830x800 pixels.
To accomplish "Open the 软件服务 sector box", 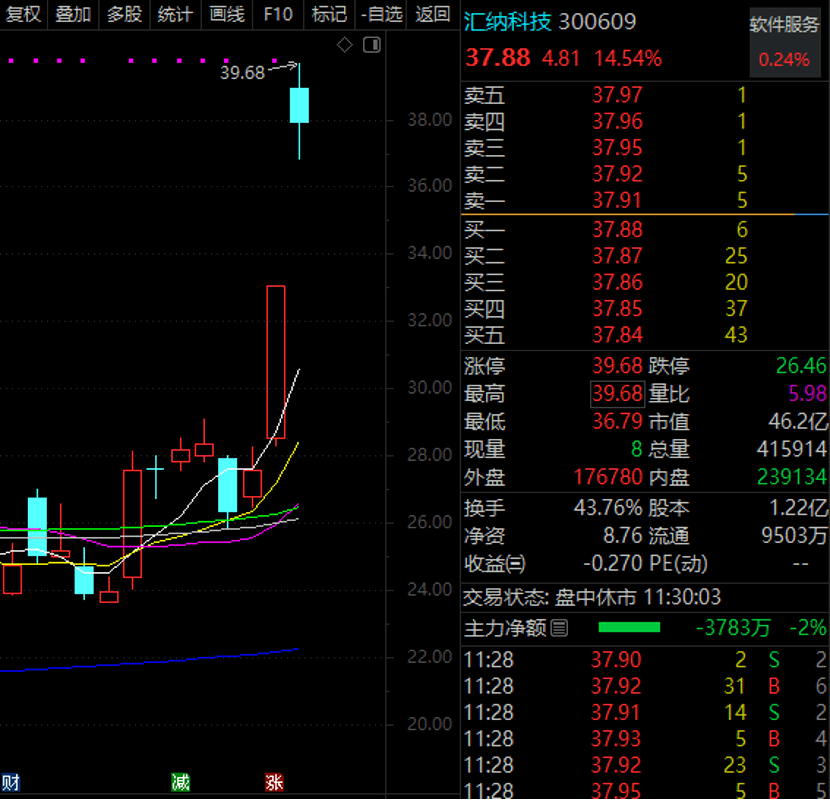I will click(785, 42).
